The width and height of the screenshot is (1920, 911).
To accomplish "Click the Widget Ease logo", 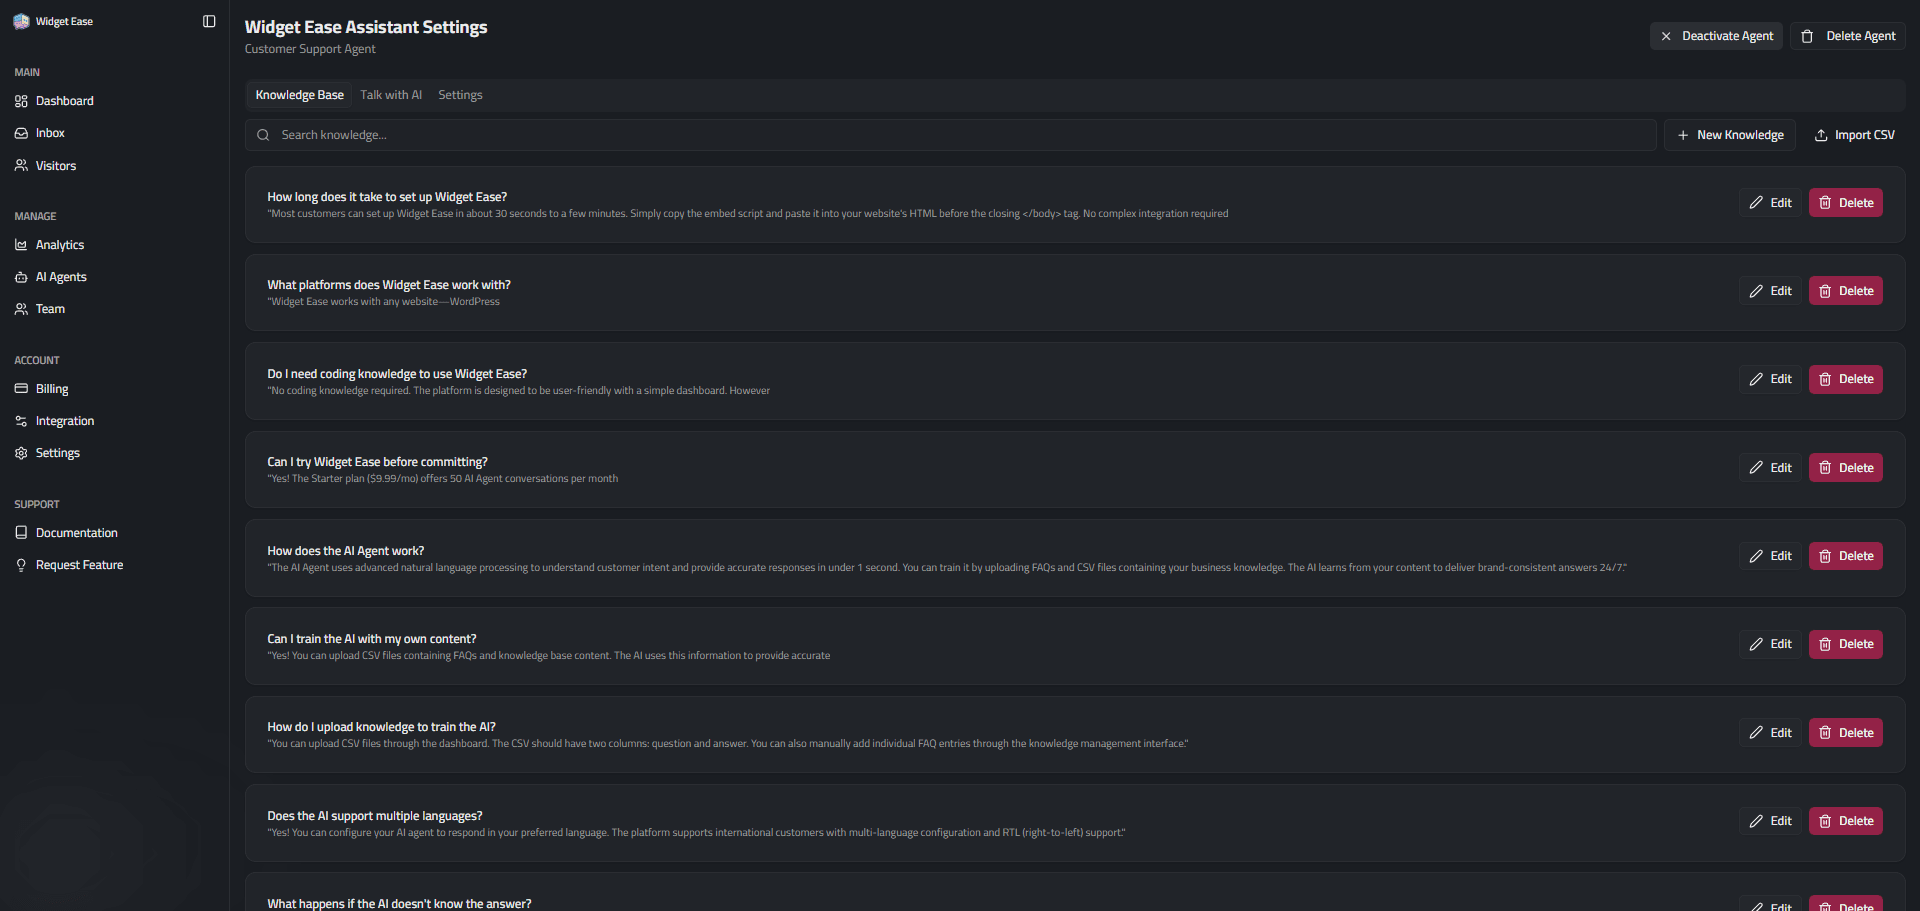I will 52,21.
